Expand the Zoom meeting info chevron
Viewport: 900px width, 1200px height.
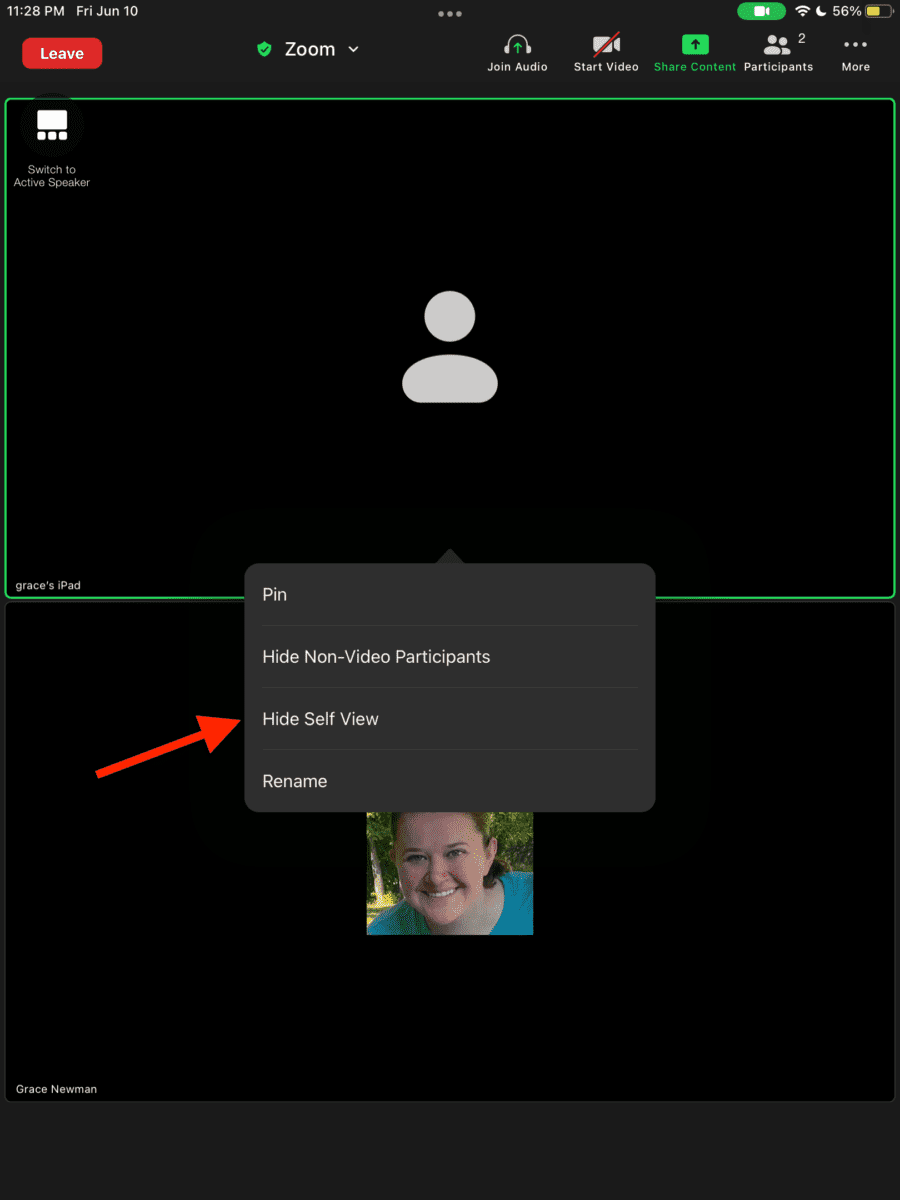(x=353, y=48)
